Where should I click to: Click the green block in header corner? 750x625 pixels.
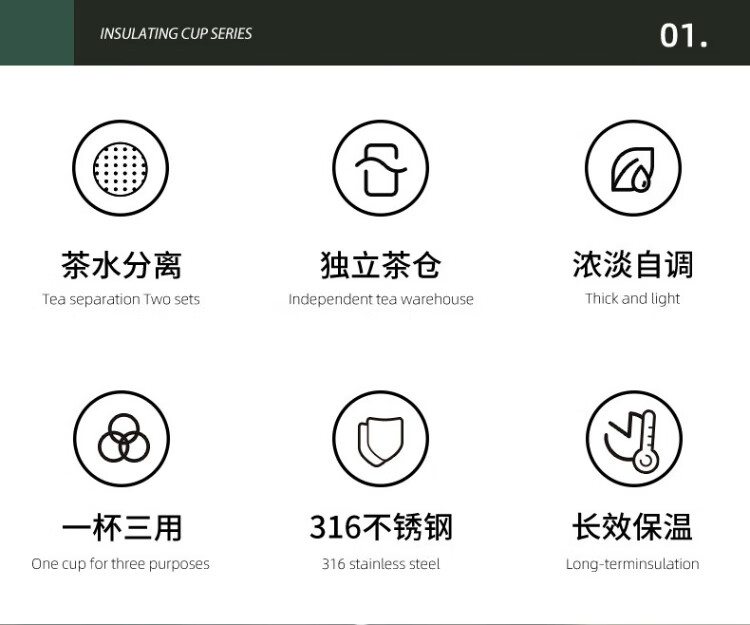pos(37,32)
